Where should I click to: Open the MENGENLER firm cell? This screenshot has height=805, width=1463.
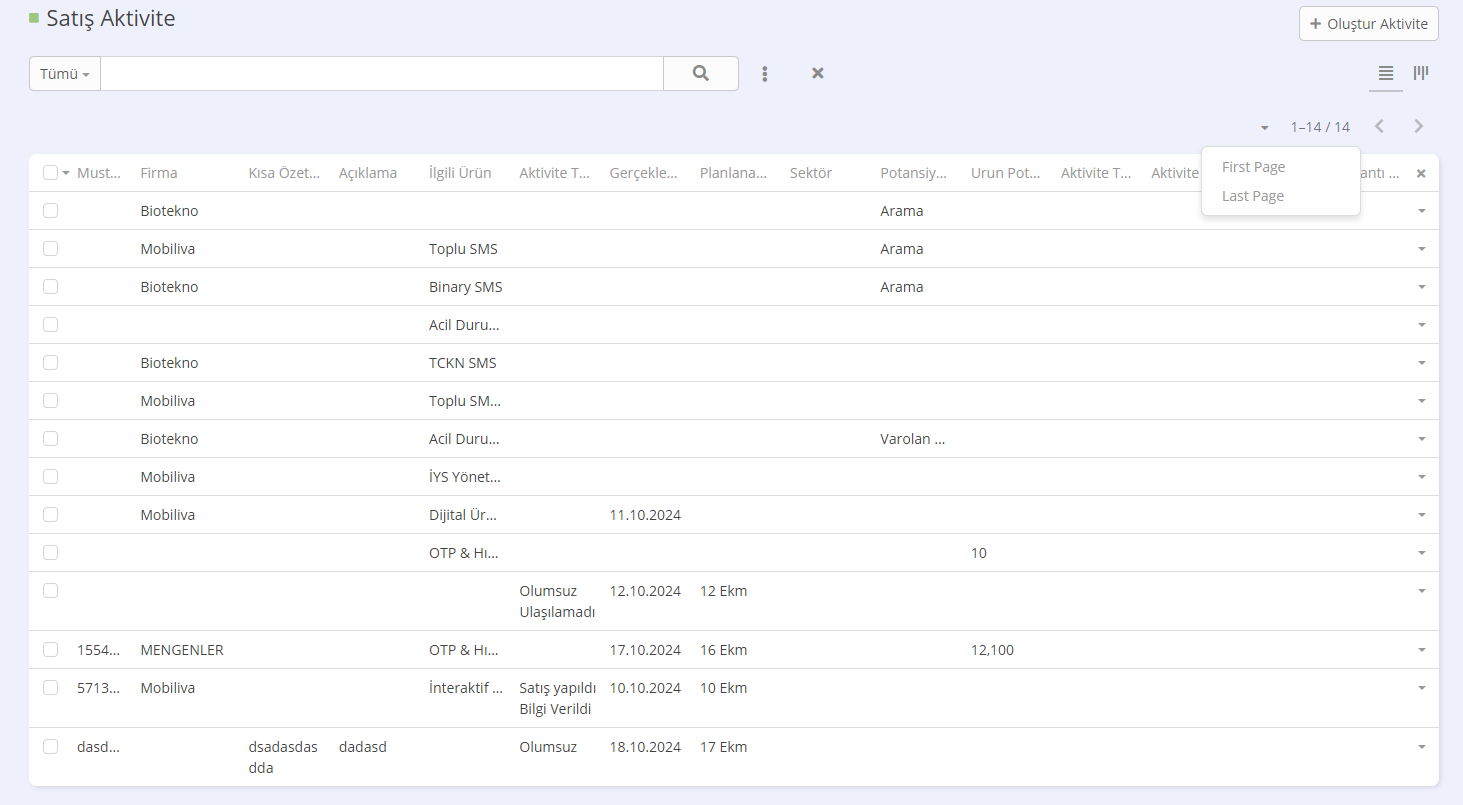tap(182, 650)
